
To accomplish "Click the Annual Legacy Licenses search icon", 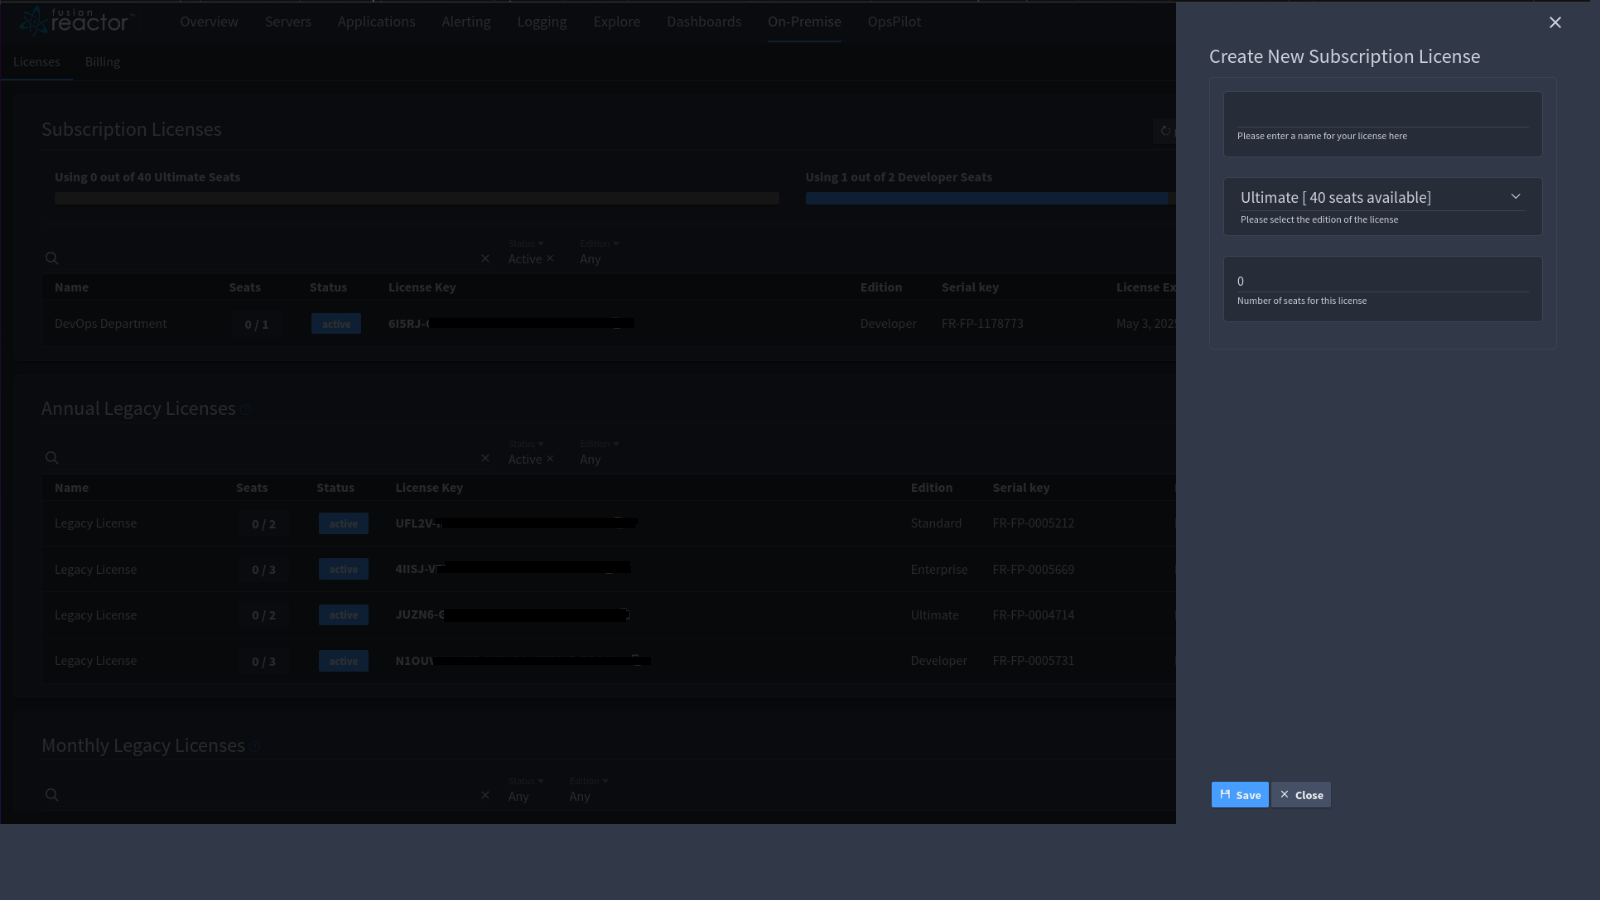I will [52, 458].
